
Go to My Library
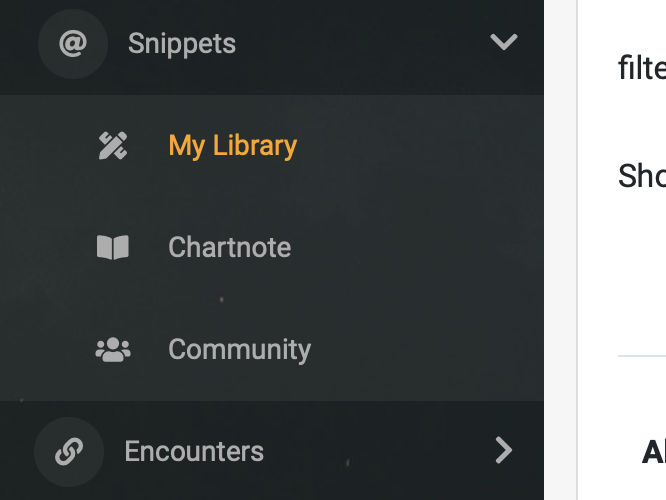[233, 146]
